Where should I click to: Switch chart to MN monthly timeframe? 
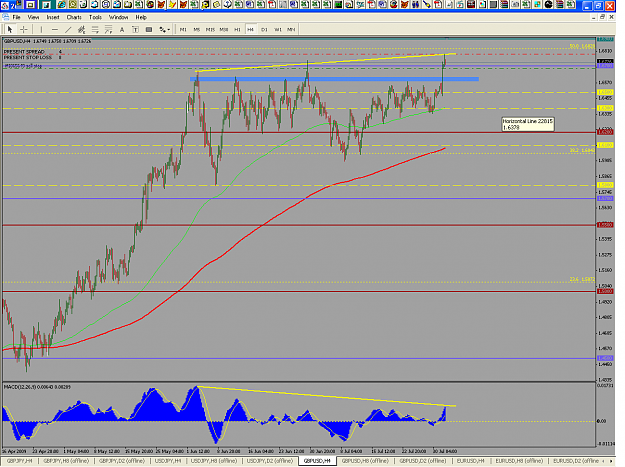point(291,29)
